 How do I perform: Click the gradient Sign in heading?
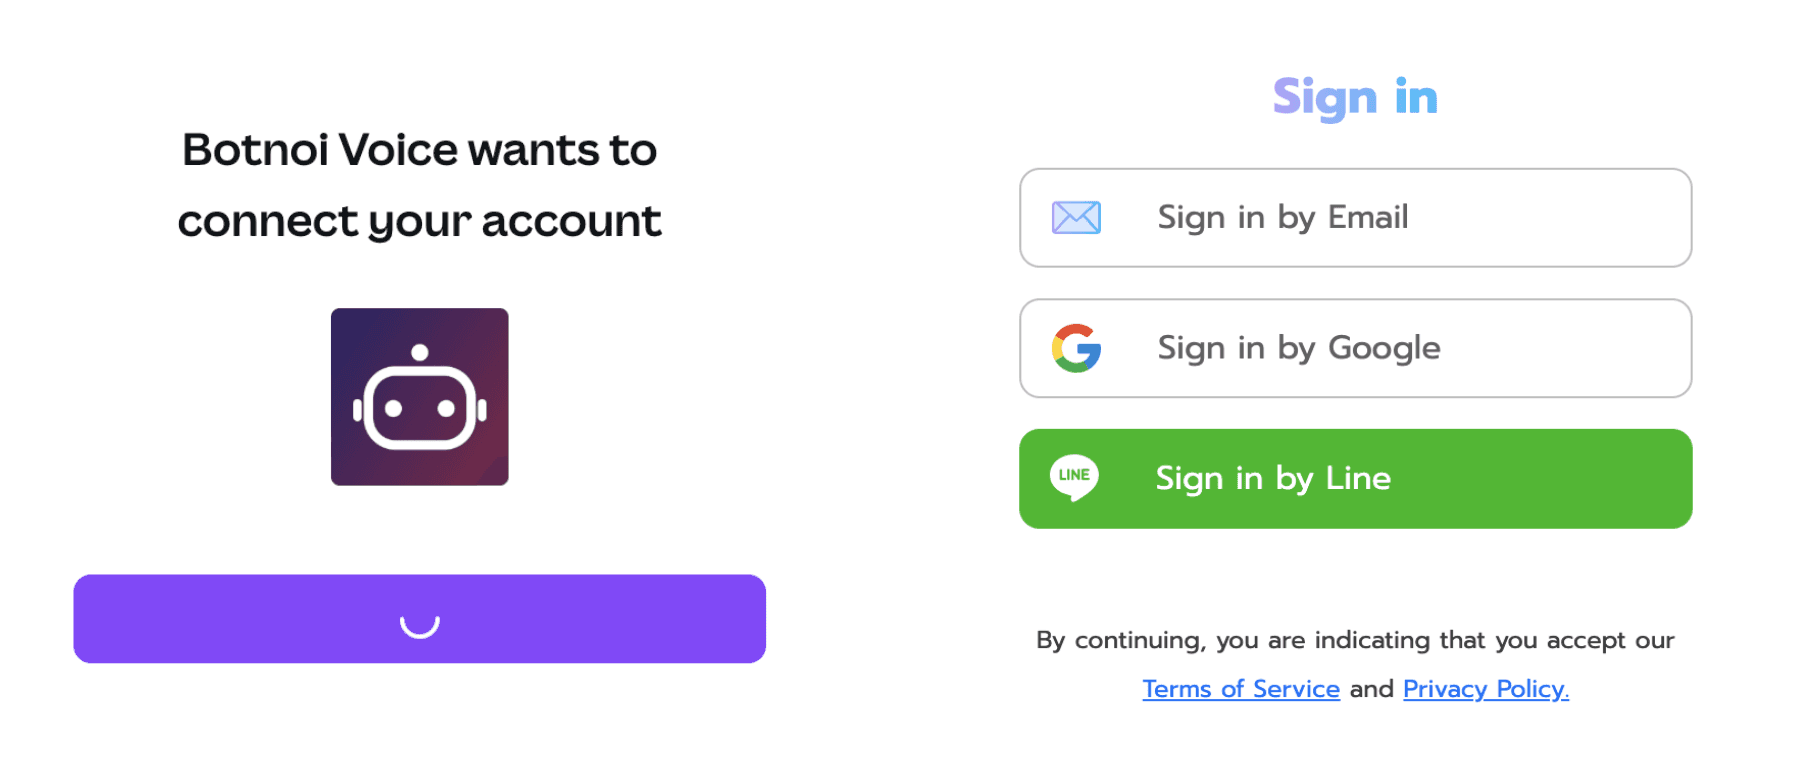[1355, 98]
